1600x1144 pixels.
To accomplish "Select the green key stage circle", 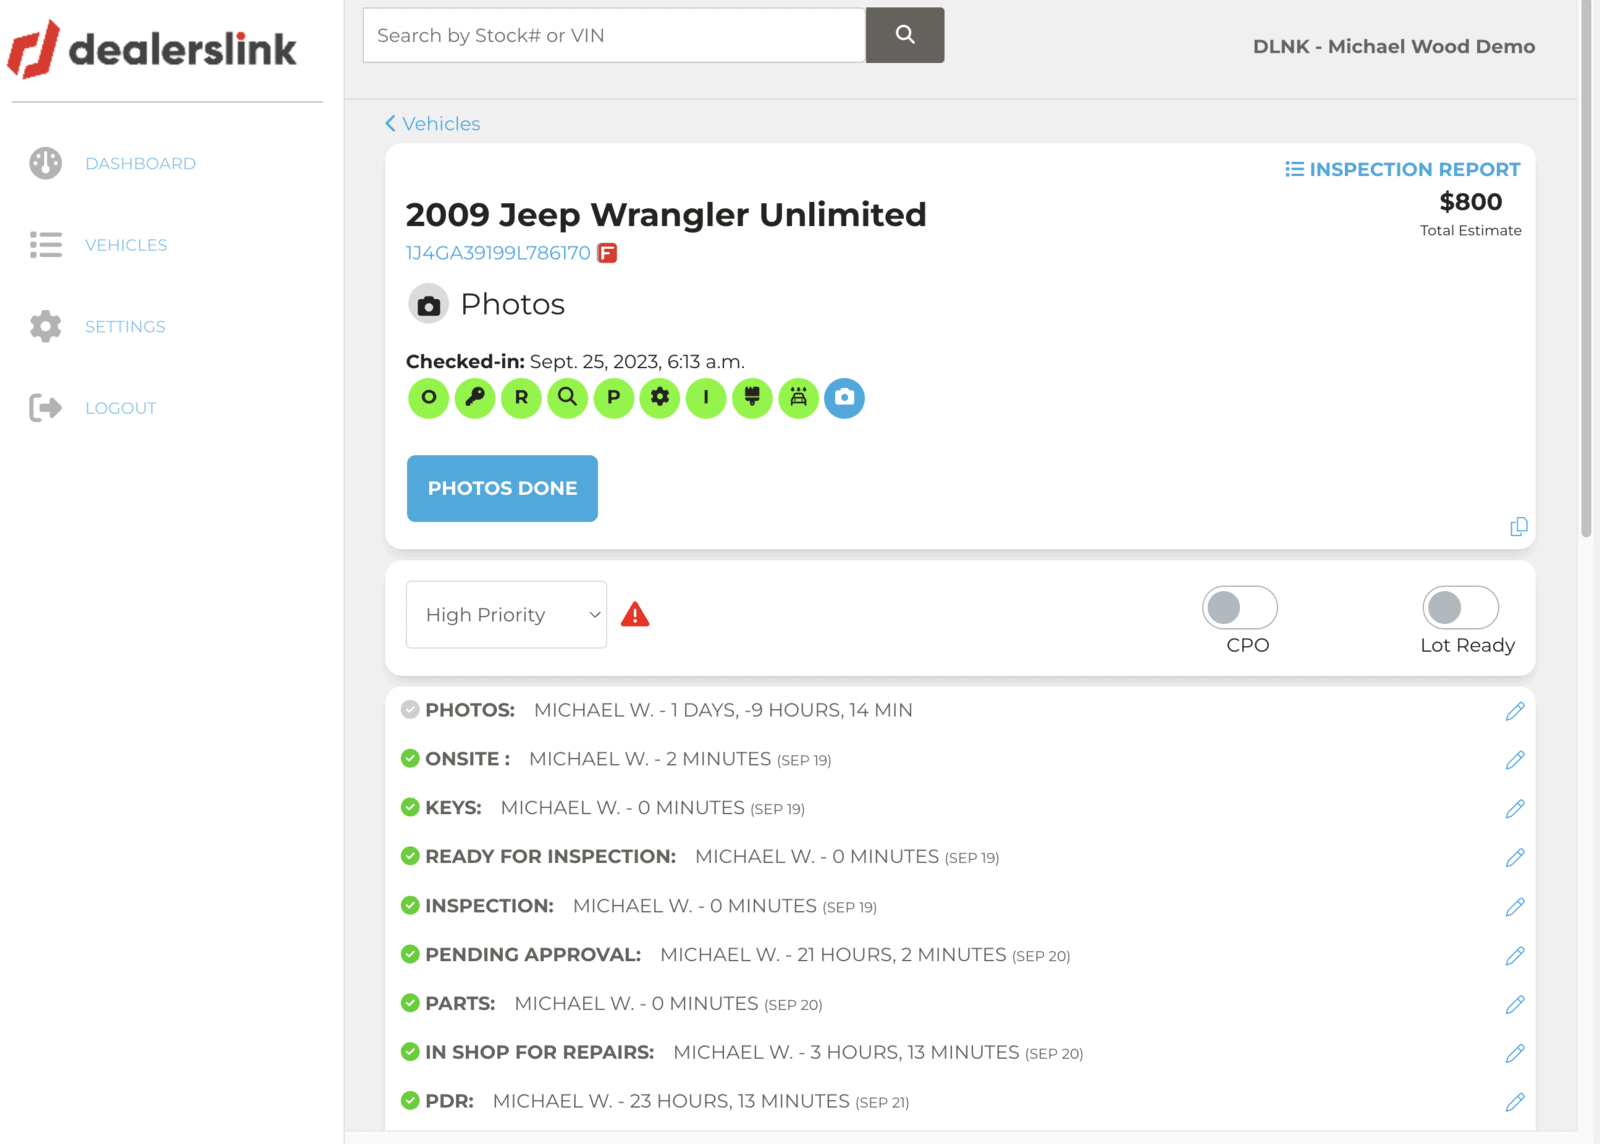I will pos(475,398).
